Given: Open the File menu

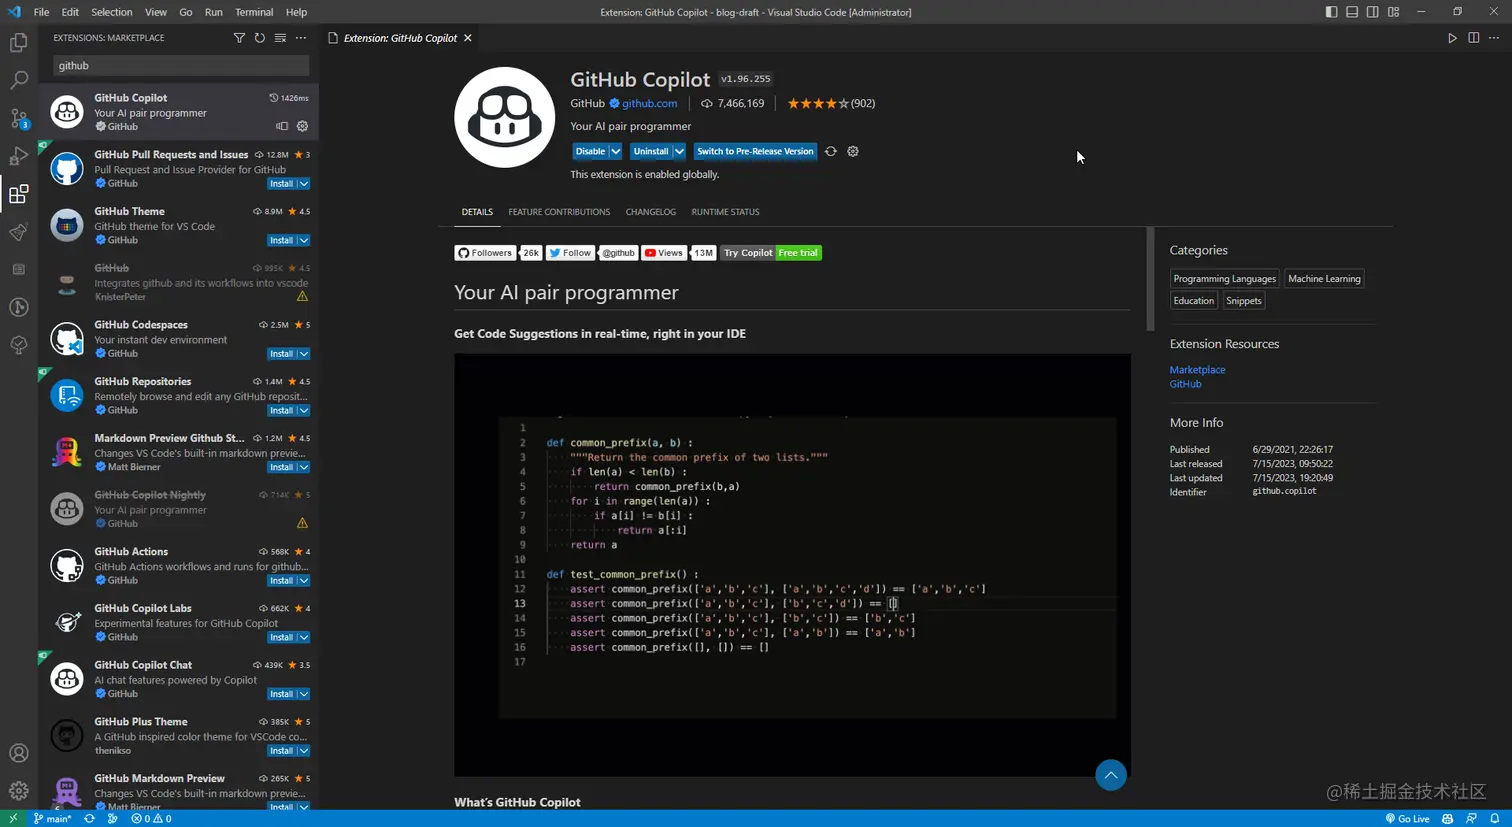Looking at the screenshot, I should tap(41, 12).
